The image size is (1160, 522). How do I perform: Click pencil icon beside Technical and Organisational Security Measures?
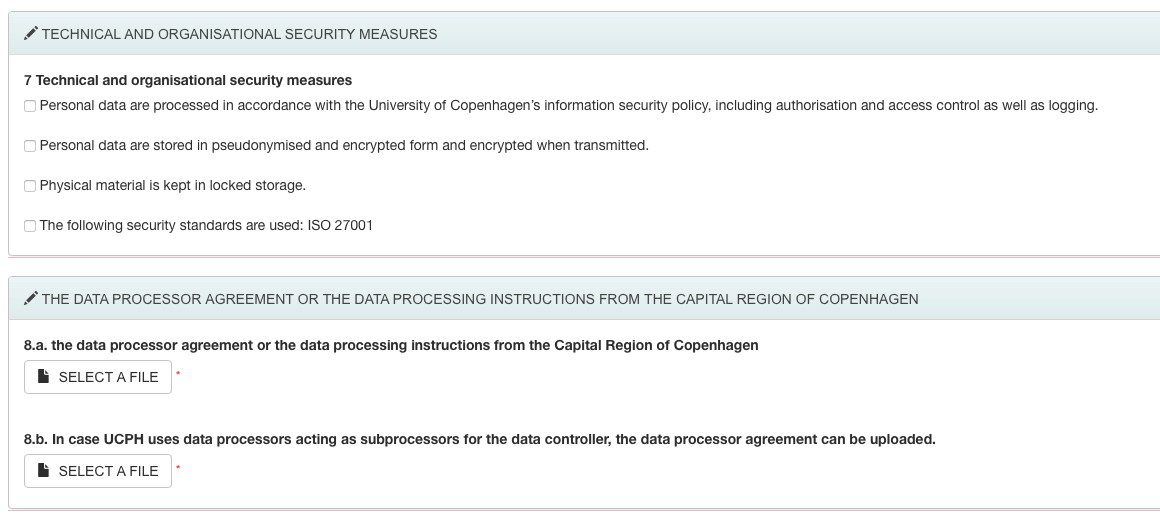[30, 33]
